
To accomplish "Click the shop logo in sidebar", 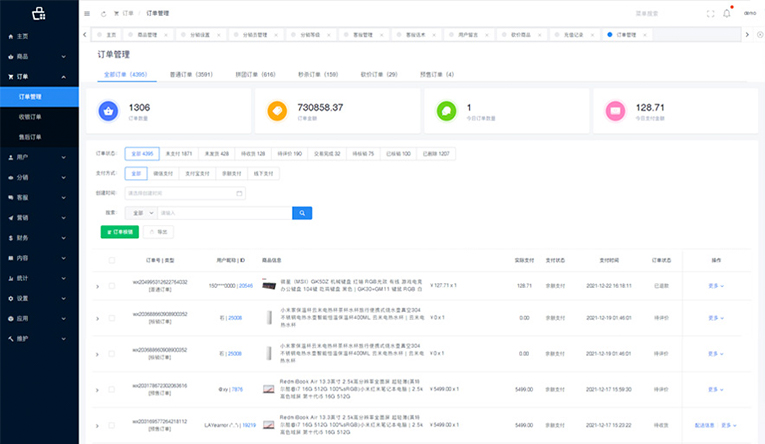I will click(x=39, y=14).
